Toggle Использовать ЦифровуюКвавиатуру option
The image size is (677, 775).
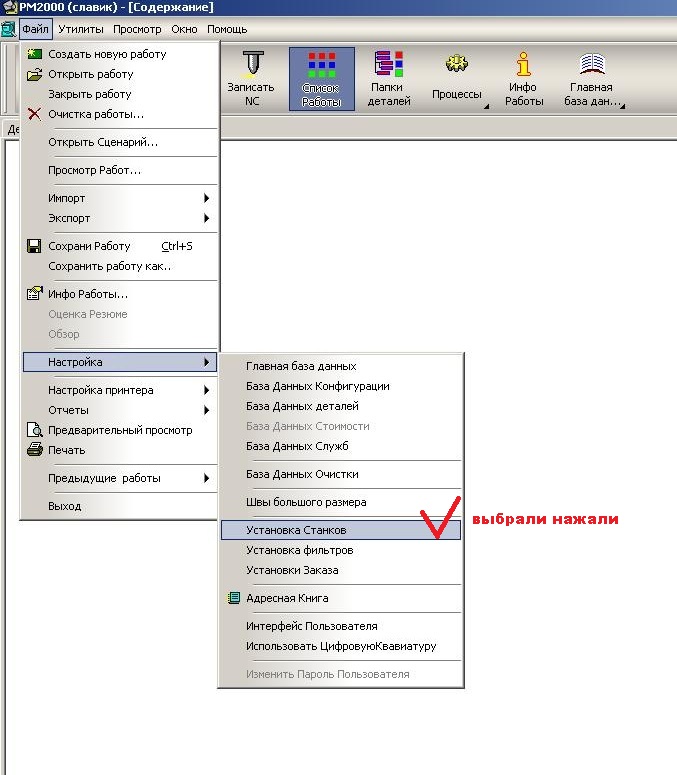[340, 646]
